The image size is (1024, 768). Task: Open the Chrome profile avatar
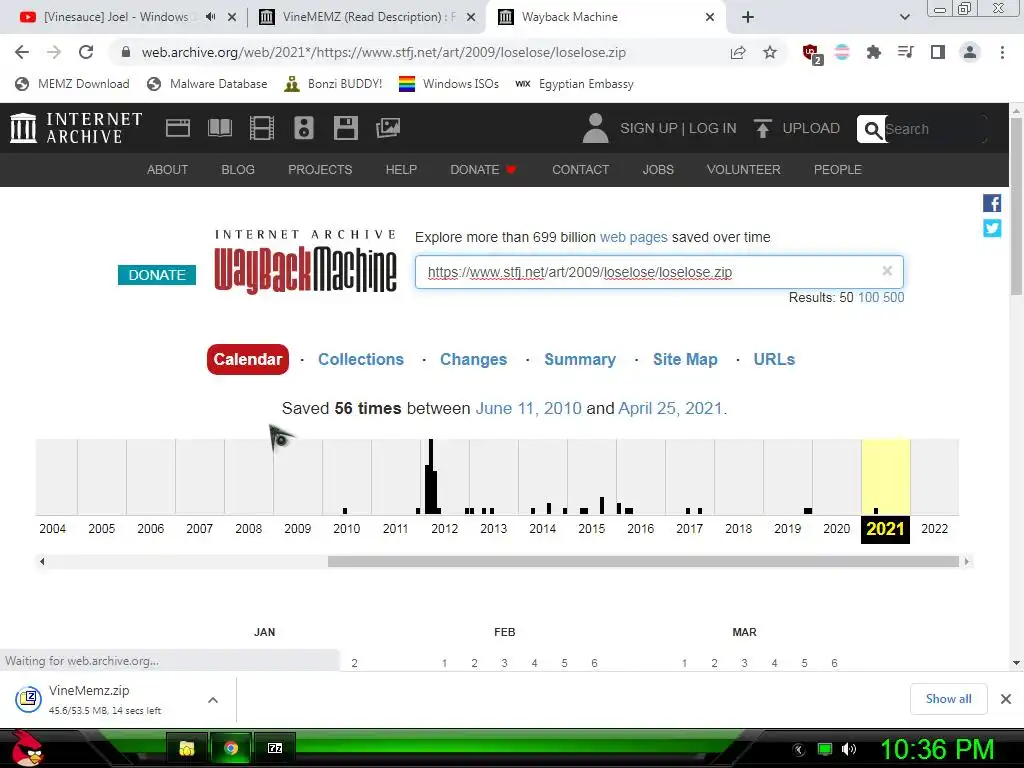pyautogui.click(x=970, y=52)
